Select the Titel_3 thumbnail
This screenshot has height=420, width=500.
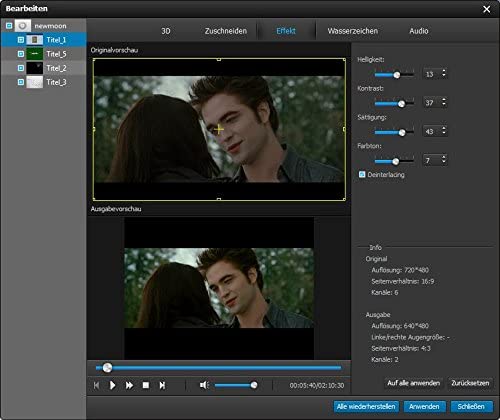pyautogui.click(x=35, y=82)
